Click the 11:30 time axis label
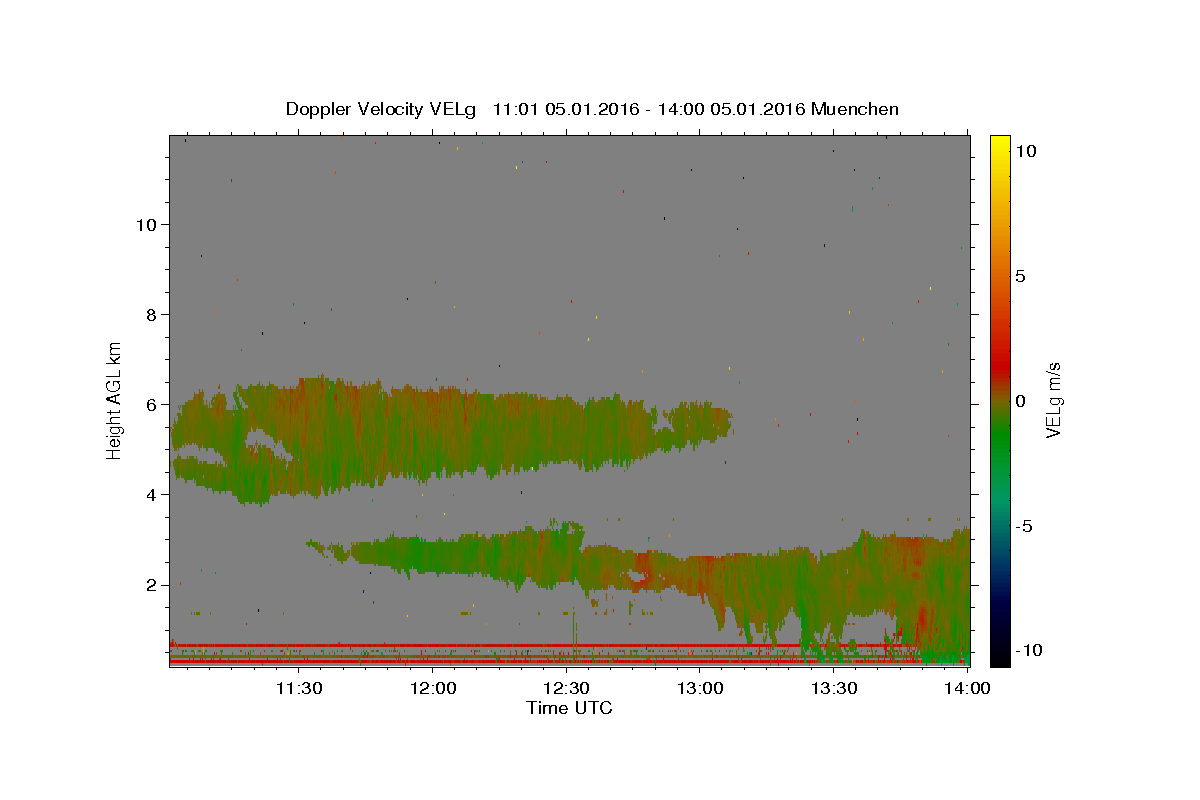 tap(298, 688)
